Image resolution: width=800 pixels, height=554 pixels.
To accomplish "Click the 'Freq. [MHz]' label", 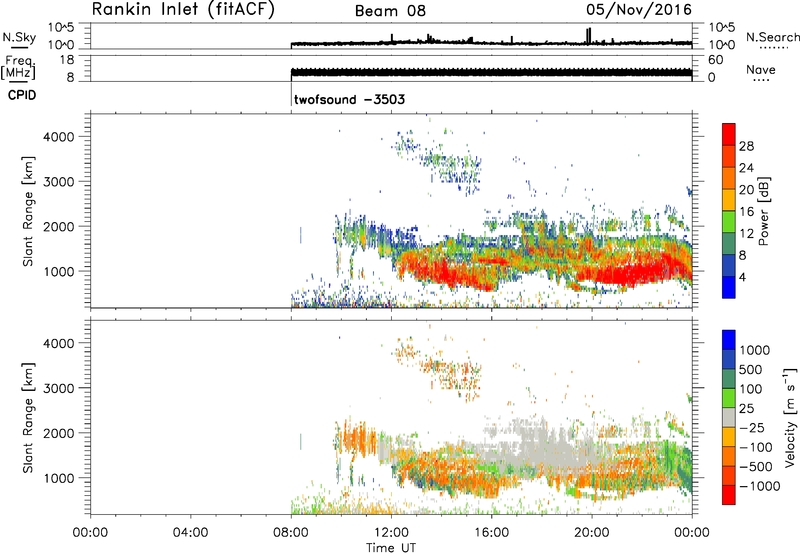I will coord(18,68).
